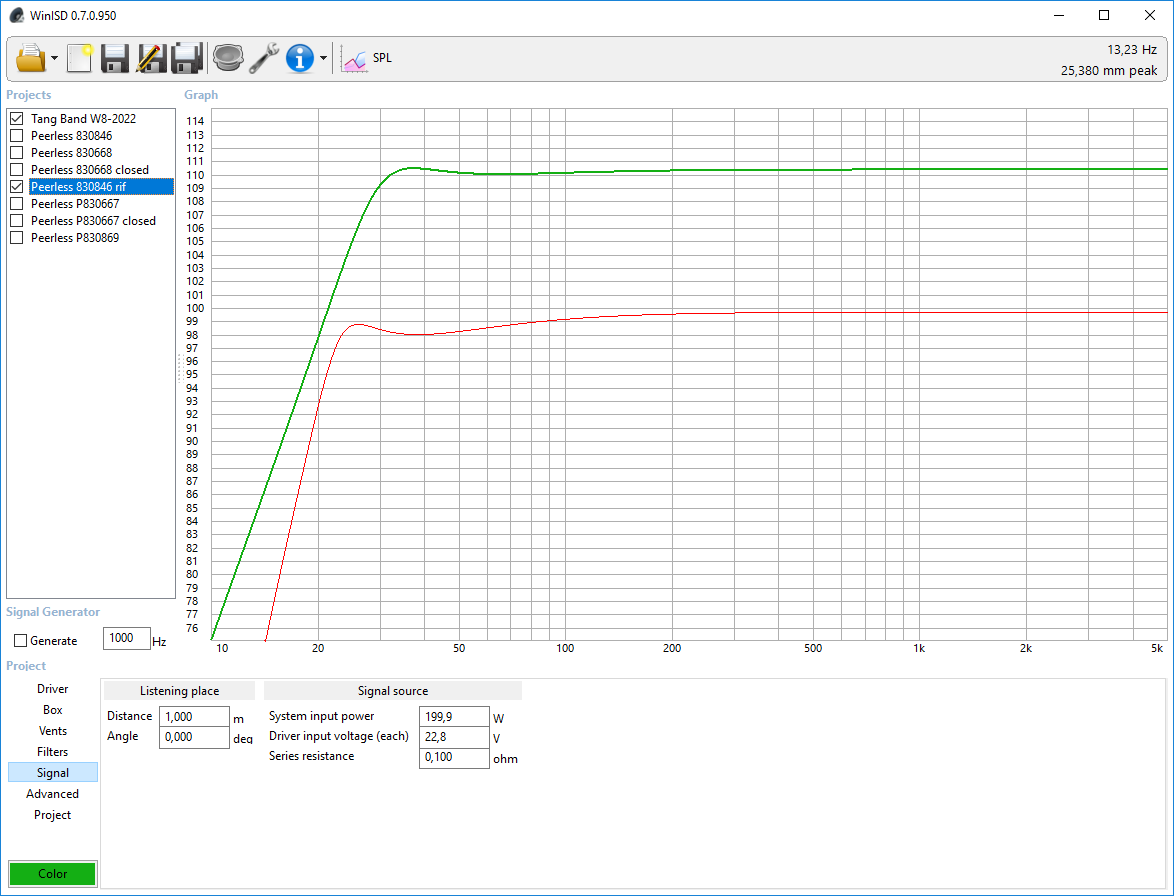
Task: Open the SPL graph type selector
Action: tap(366, 58)
